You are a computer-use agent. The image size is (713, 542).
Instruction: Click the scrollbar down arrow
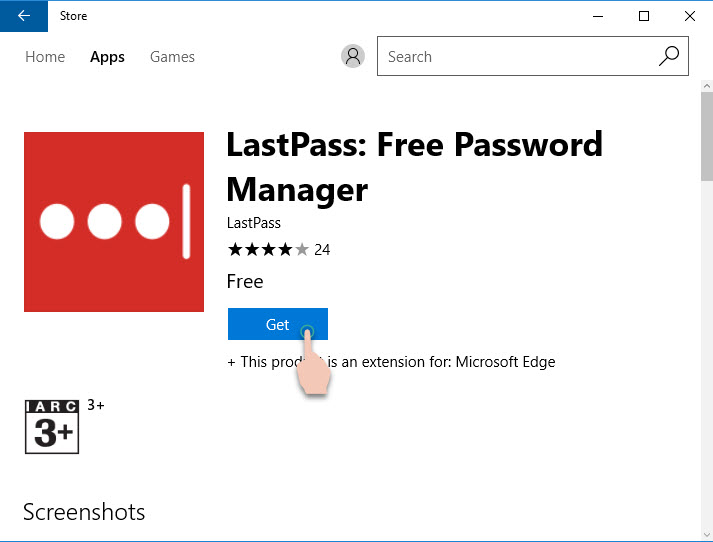(x=707, y=535)
